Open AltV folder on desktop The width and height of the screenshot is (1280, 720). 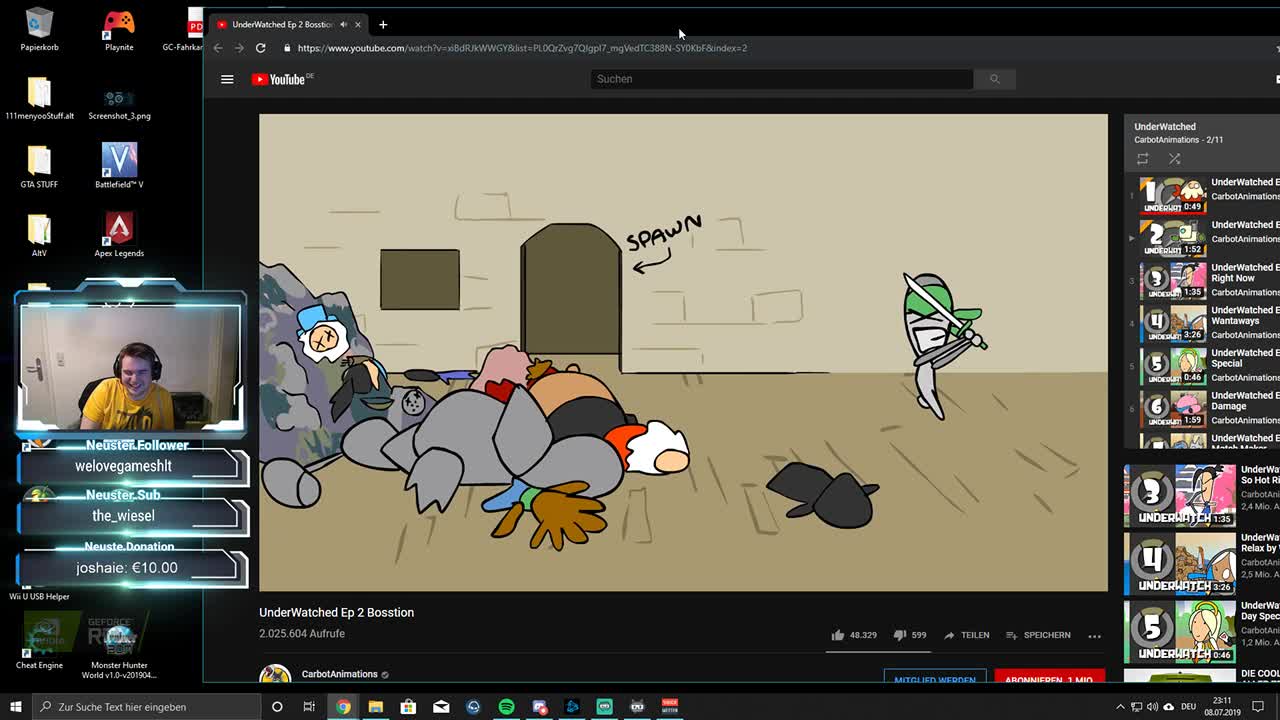[x=39, y=236]
